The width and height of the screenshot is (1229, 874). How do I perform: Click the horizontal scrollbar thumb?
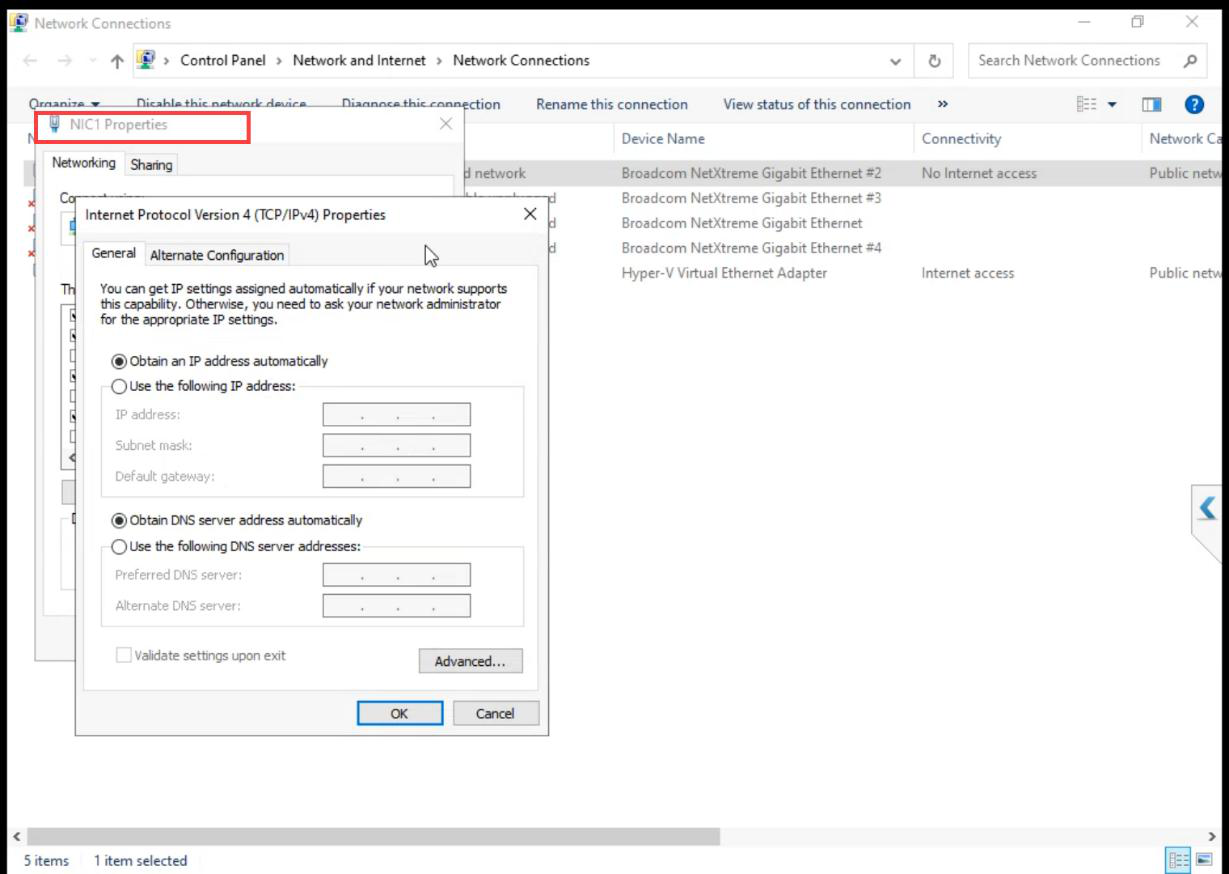click(x=374, y=836)
